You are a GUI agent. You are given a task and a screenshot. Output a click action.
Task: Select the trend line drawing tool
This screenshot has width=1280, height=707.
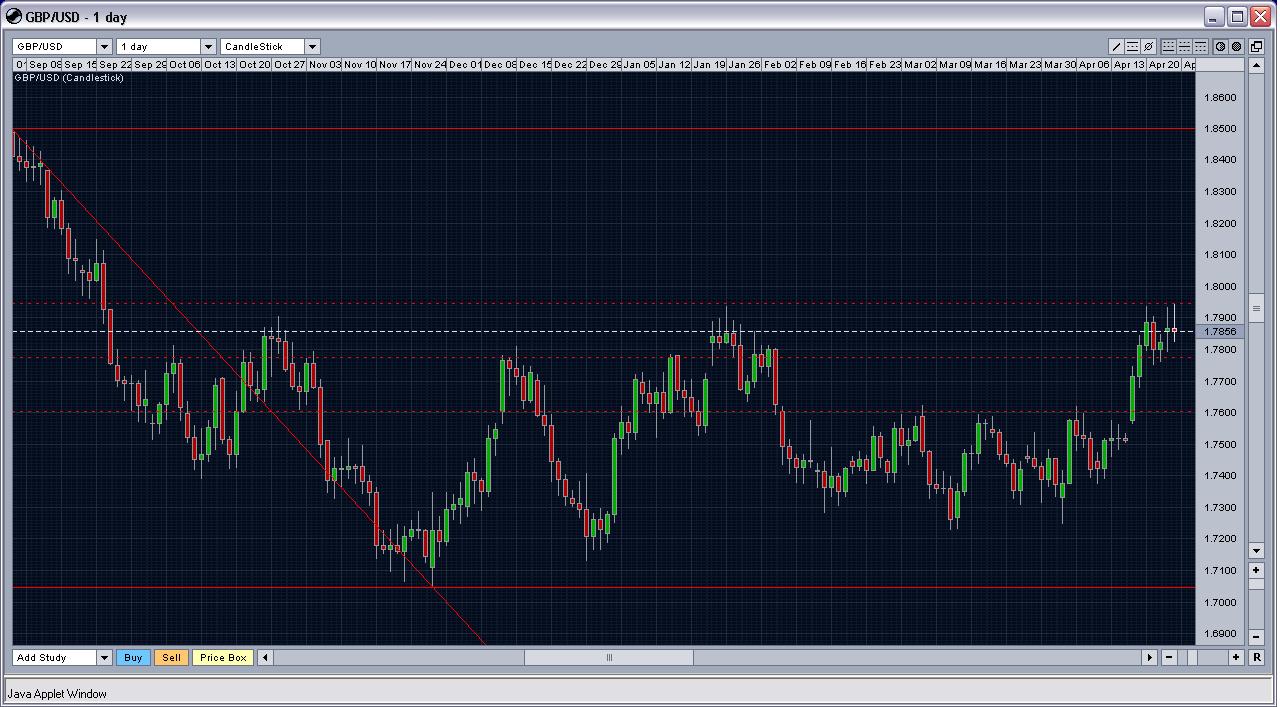pyautogui.click(x=1117, y=47)
